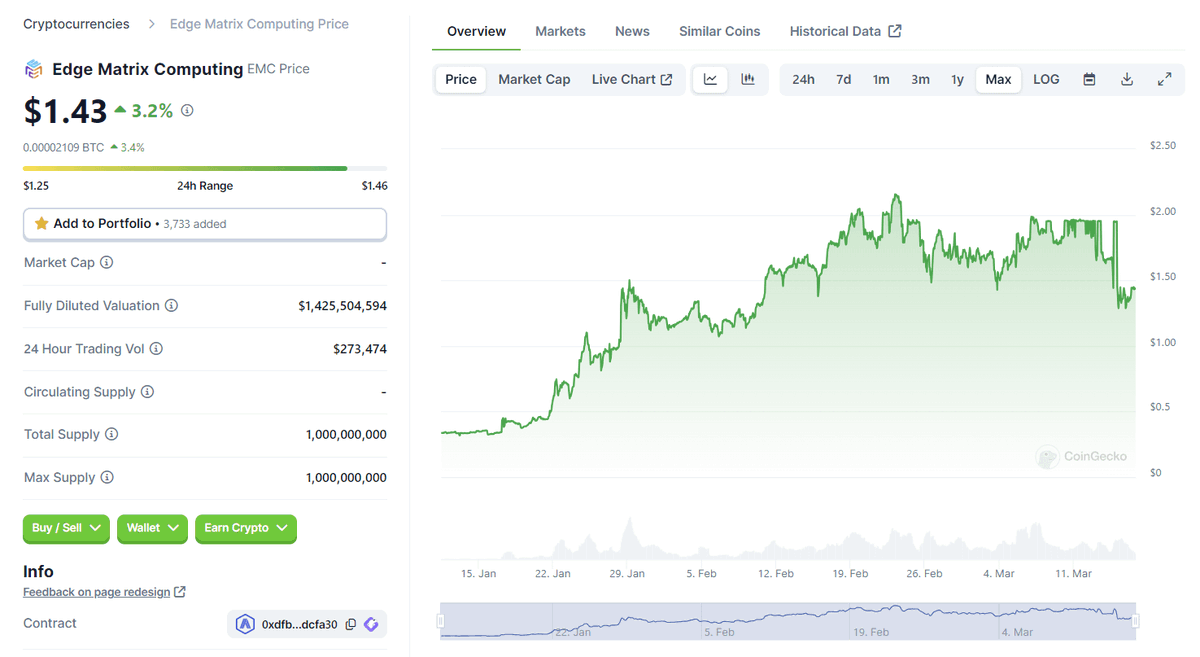
Task: Click info icon beside Market Cap
Action: click(107, 262)
